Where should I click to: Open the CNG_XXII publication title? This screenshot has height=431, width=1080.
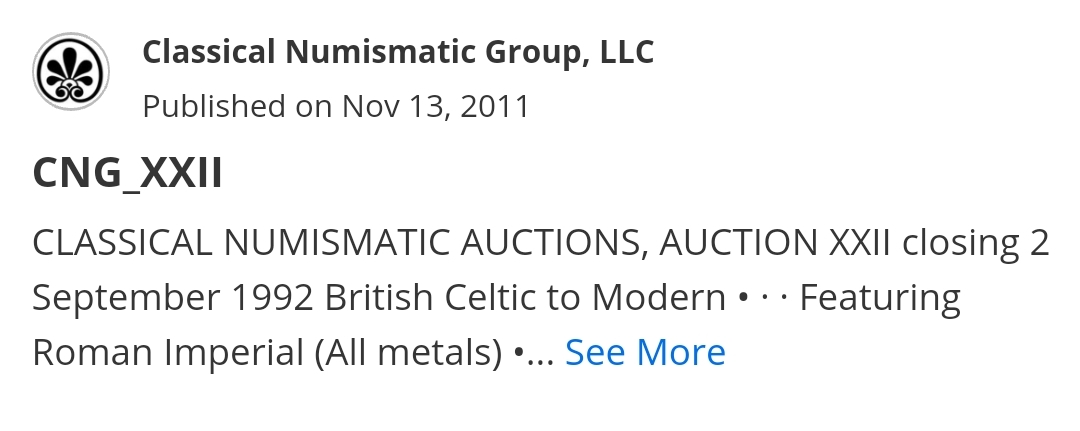click(127, 173)
